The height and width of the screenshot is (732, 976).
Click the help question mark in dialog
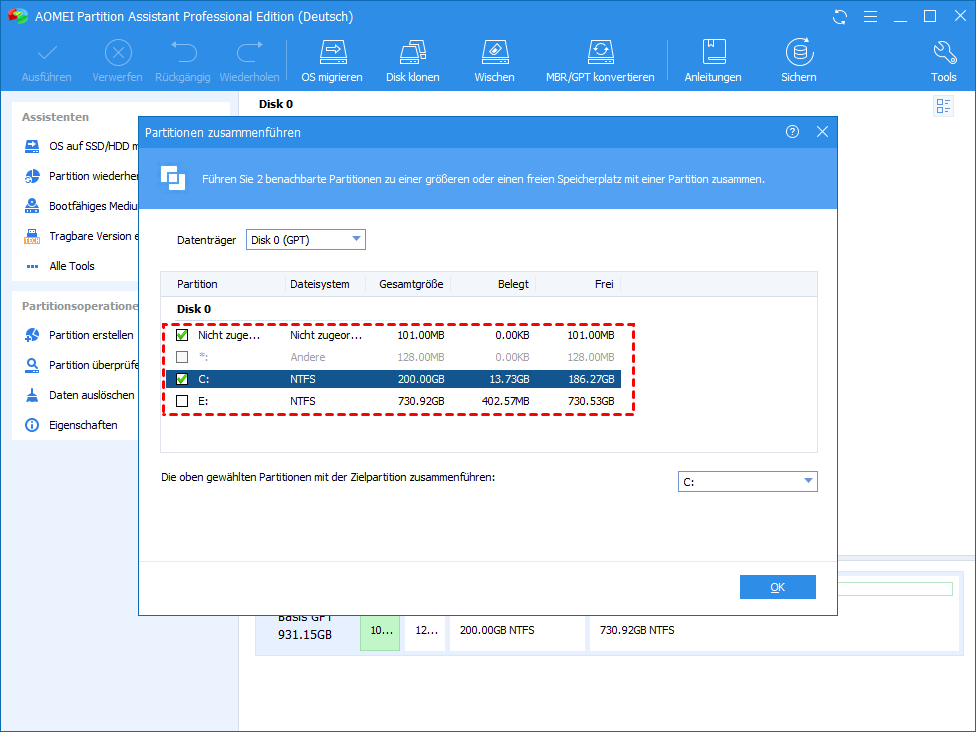click(792, 132)
